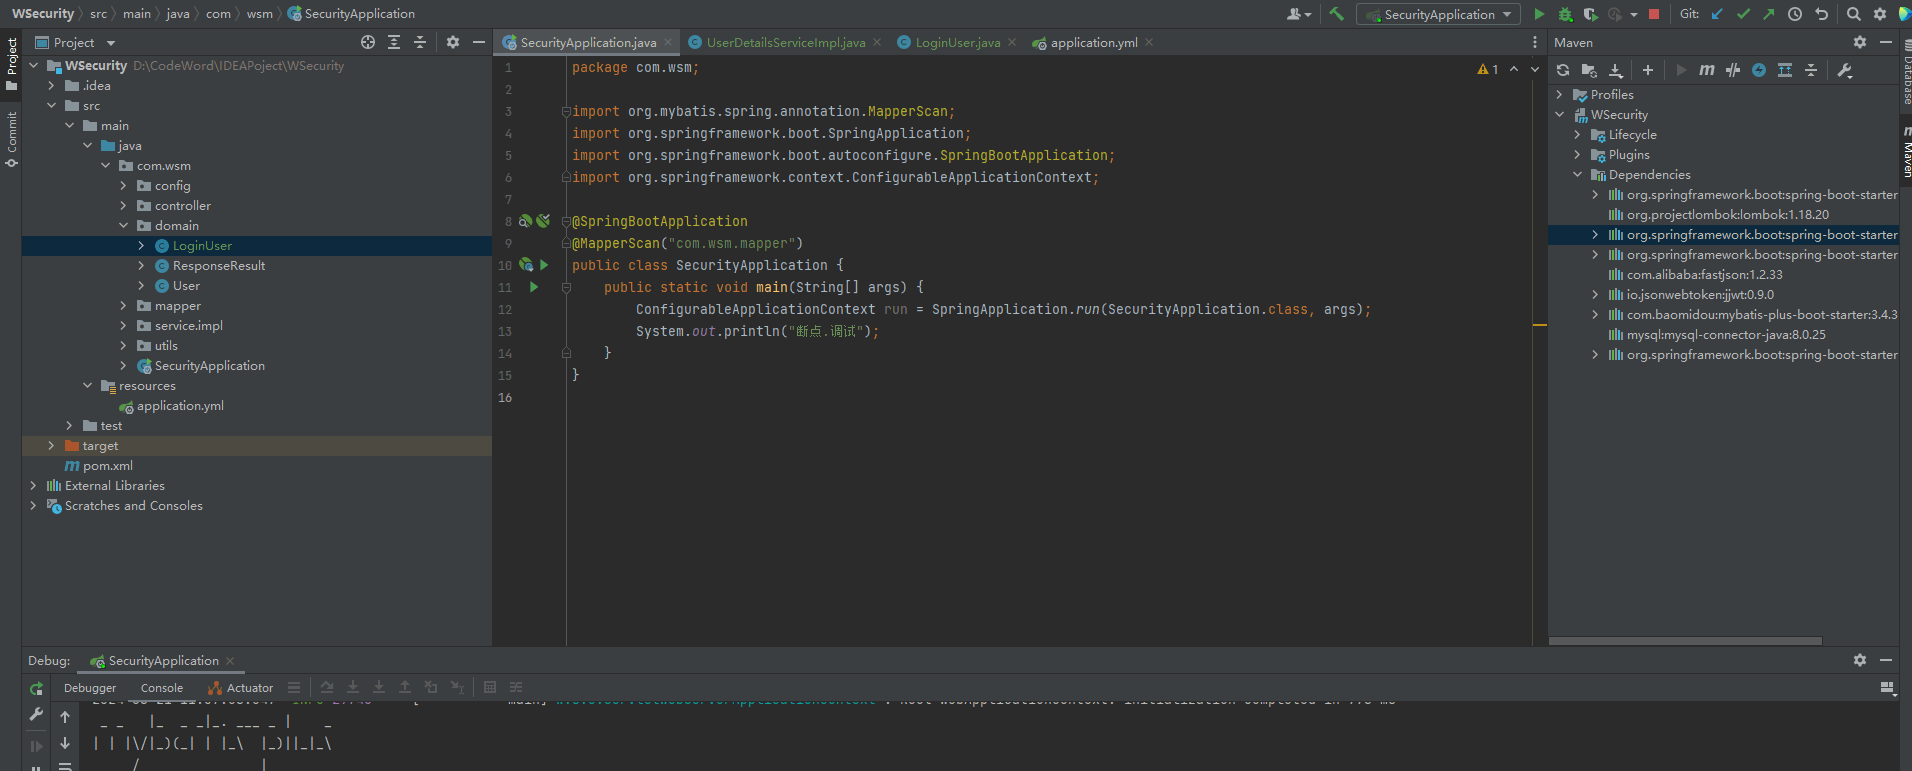The height and width of the screenshot is (771, 1912).
Task: Open pom.xml from the project tree
Action: (107, 466)
